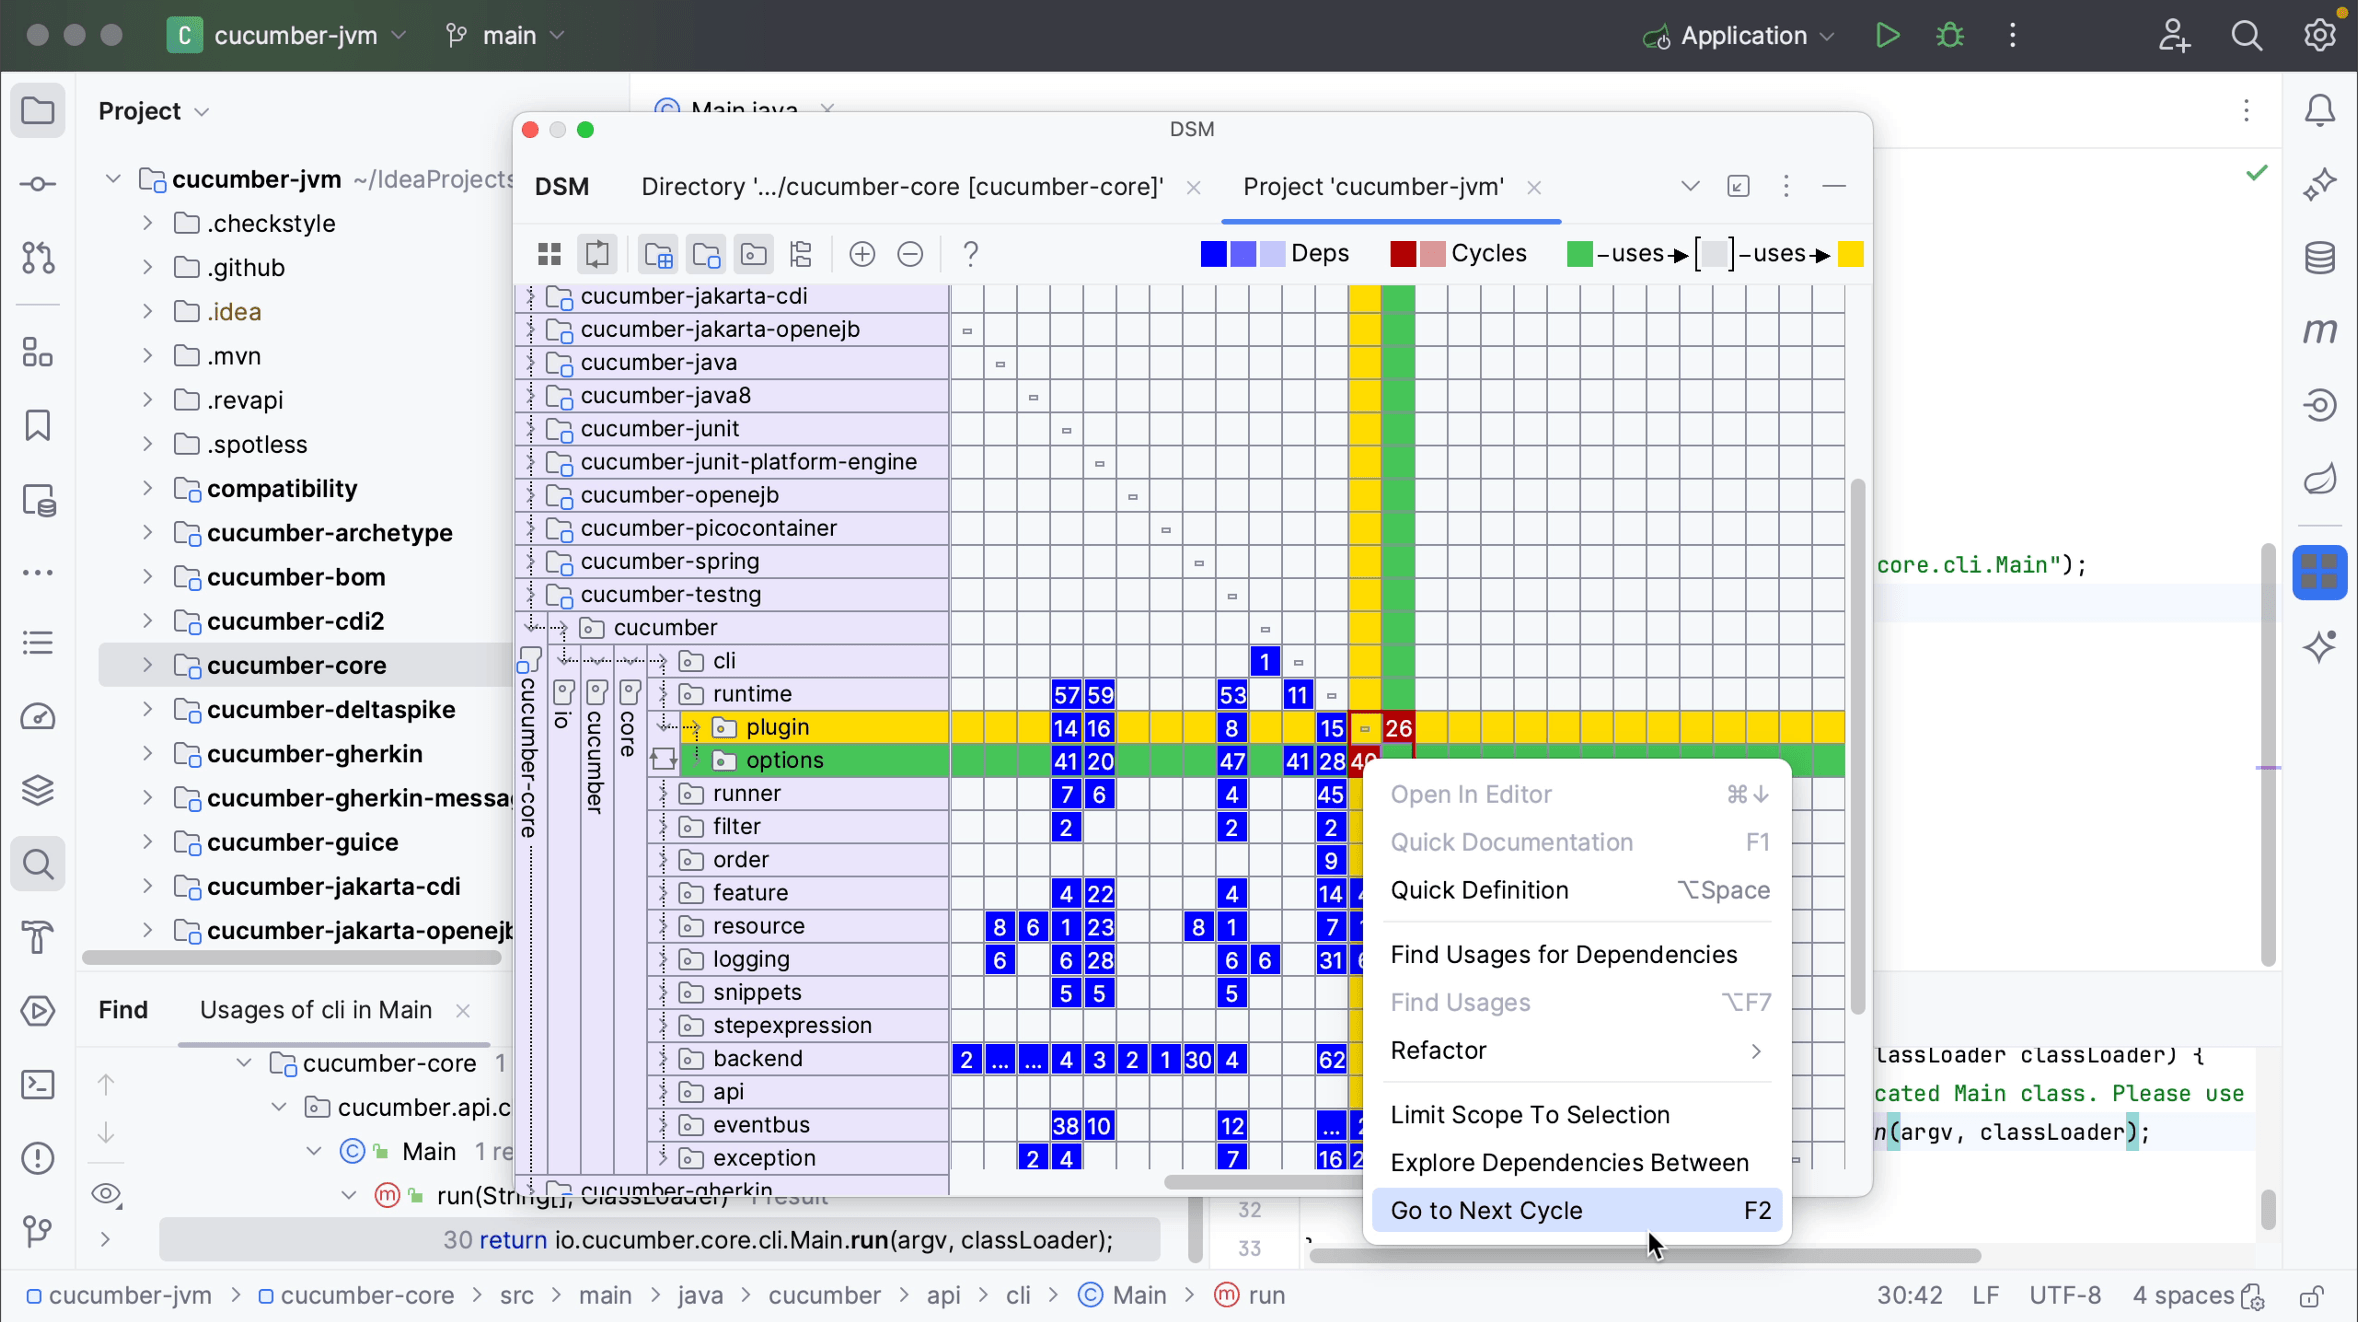
Task: Open the Bookmarks tool window icon
Action: 38,426
